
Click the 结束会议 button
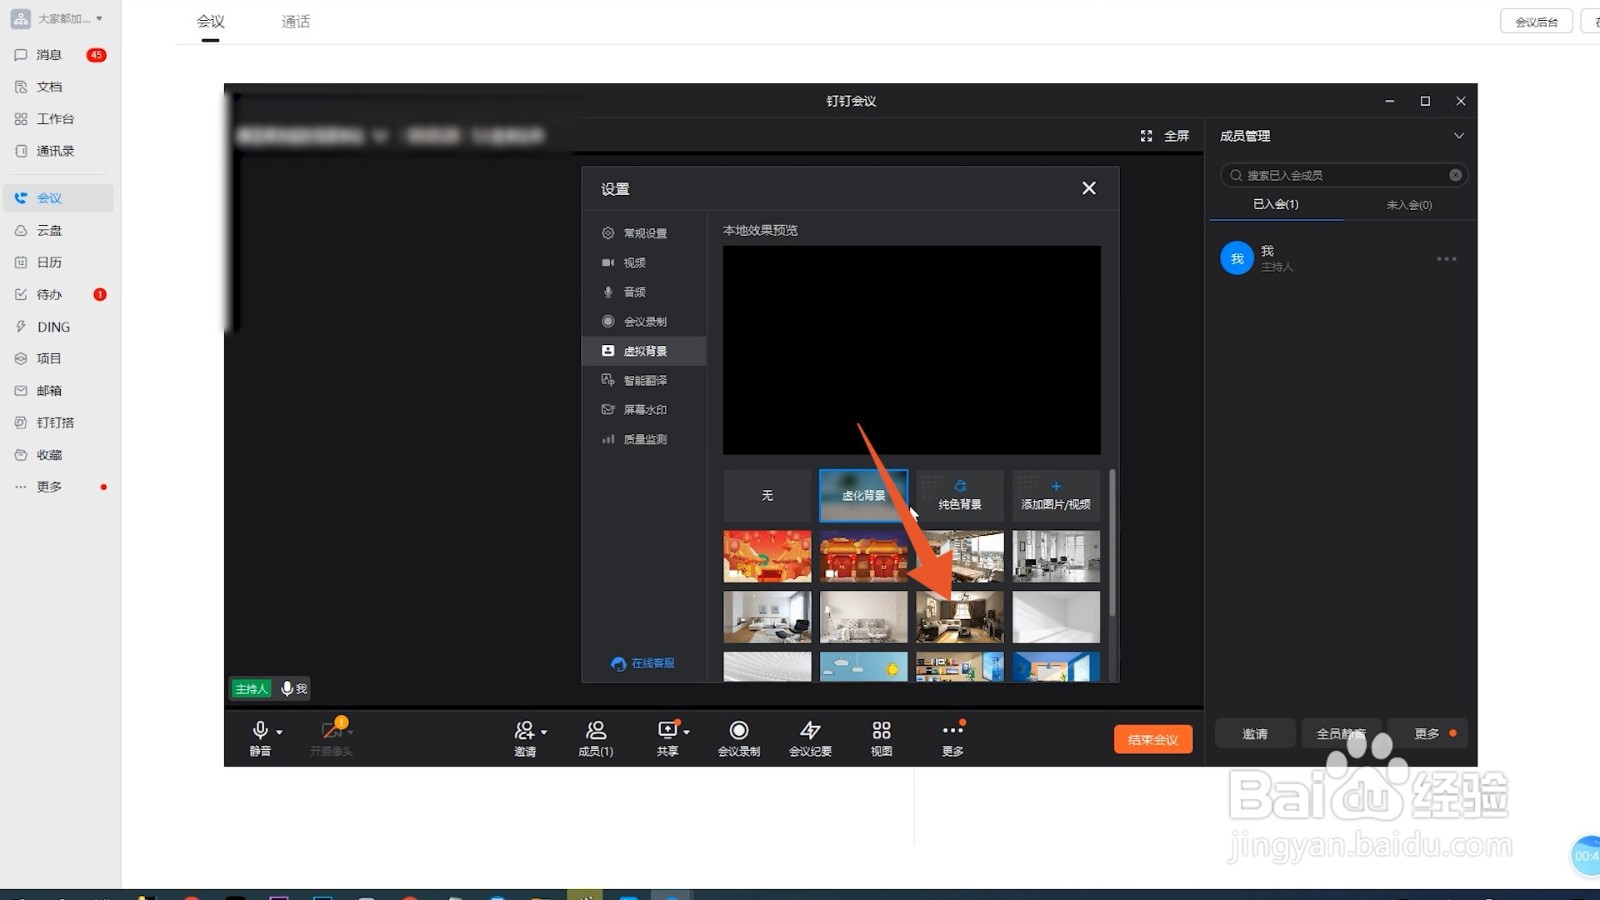1153,740
